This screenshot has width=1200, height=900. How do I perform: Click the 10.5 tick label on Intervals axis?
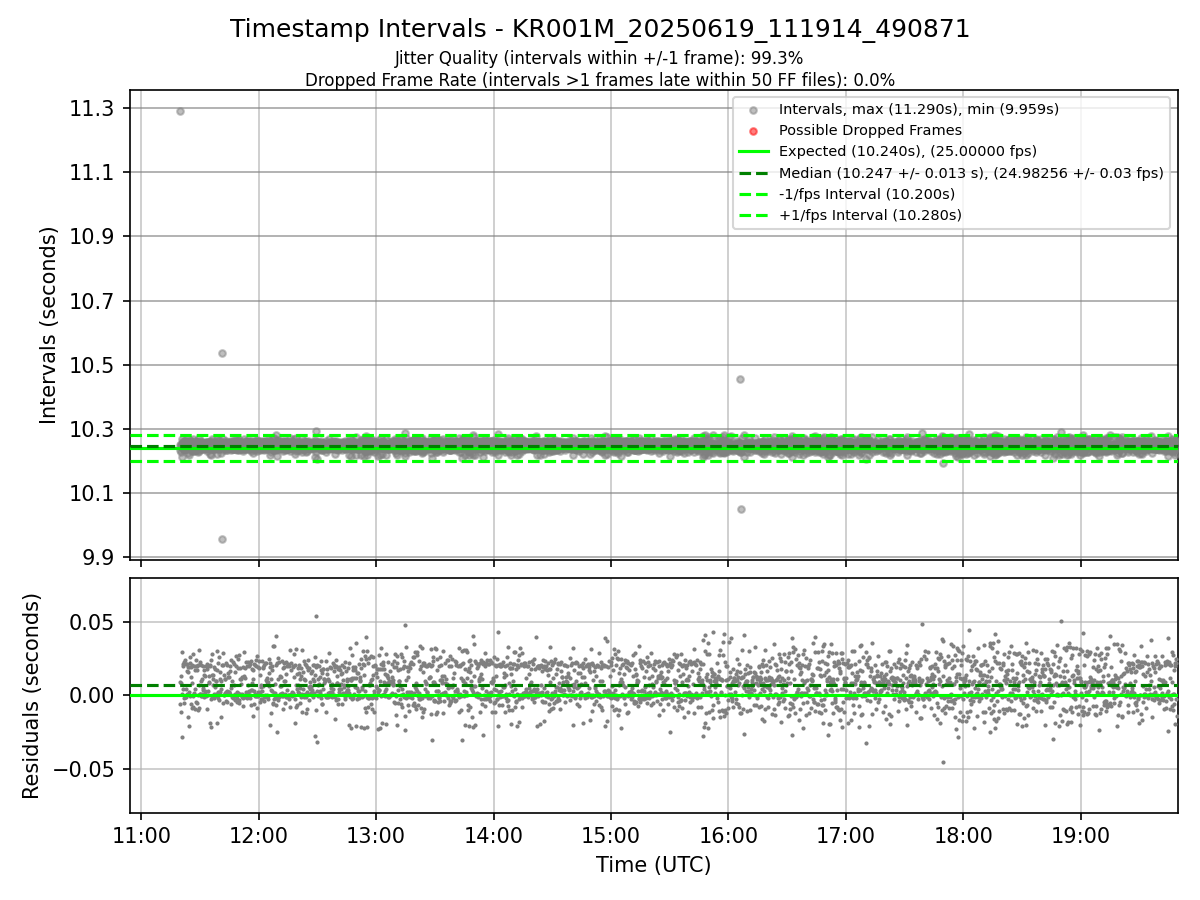[92, 365]
